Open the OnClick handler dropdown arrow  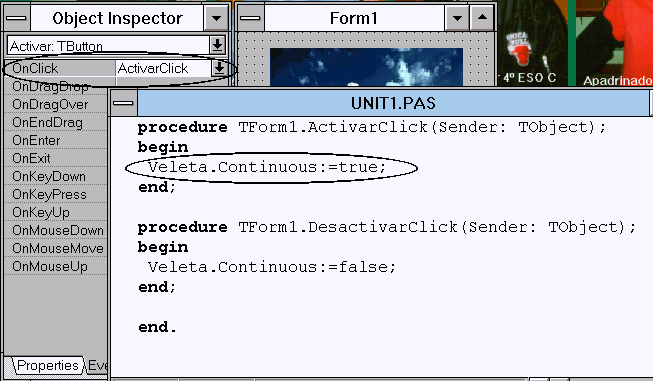(219, 68)
